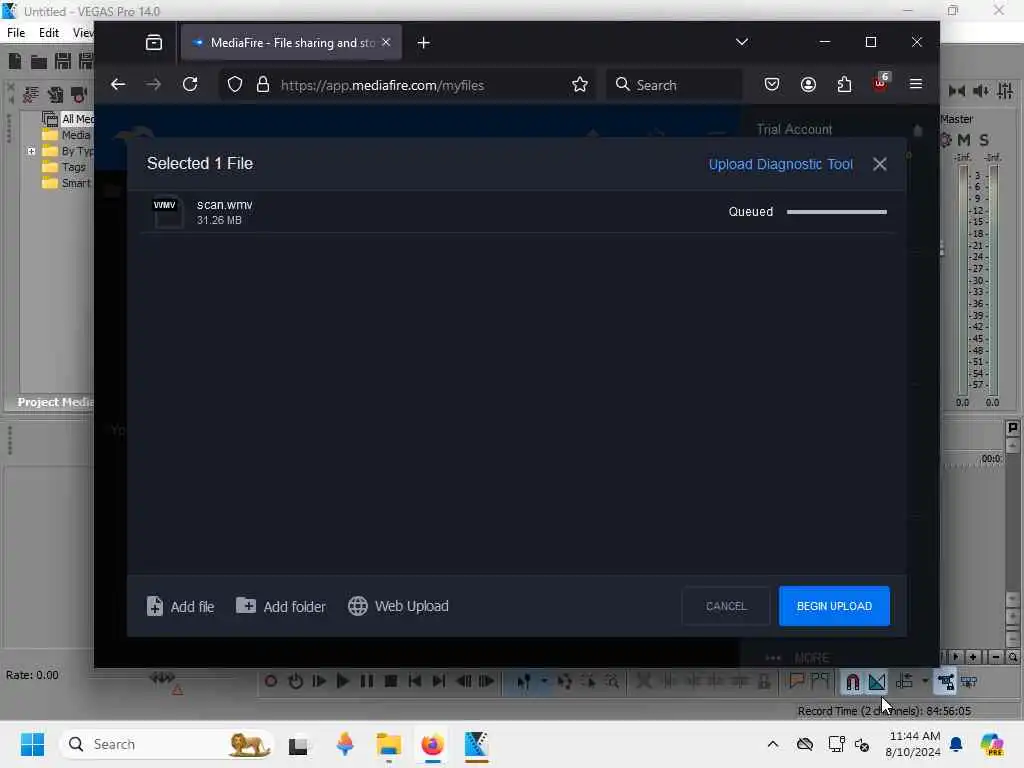Reload the MediaFire page
The image size is (1024, 768).
190,85
